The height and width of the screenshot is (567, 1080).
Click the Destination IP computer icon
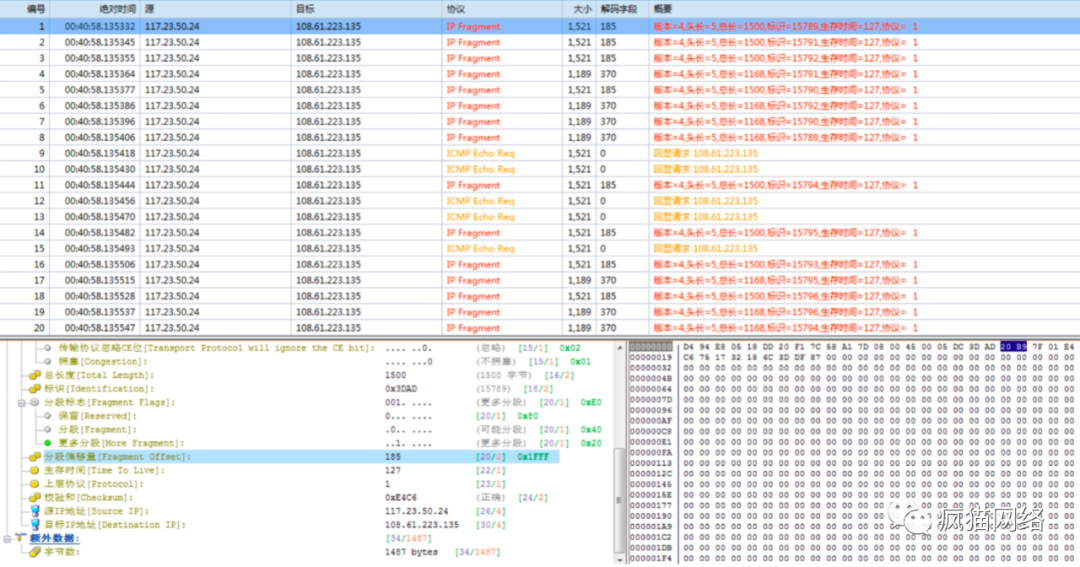tap(34, 525)
